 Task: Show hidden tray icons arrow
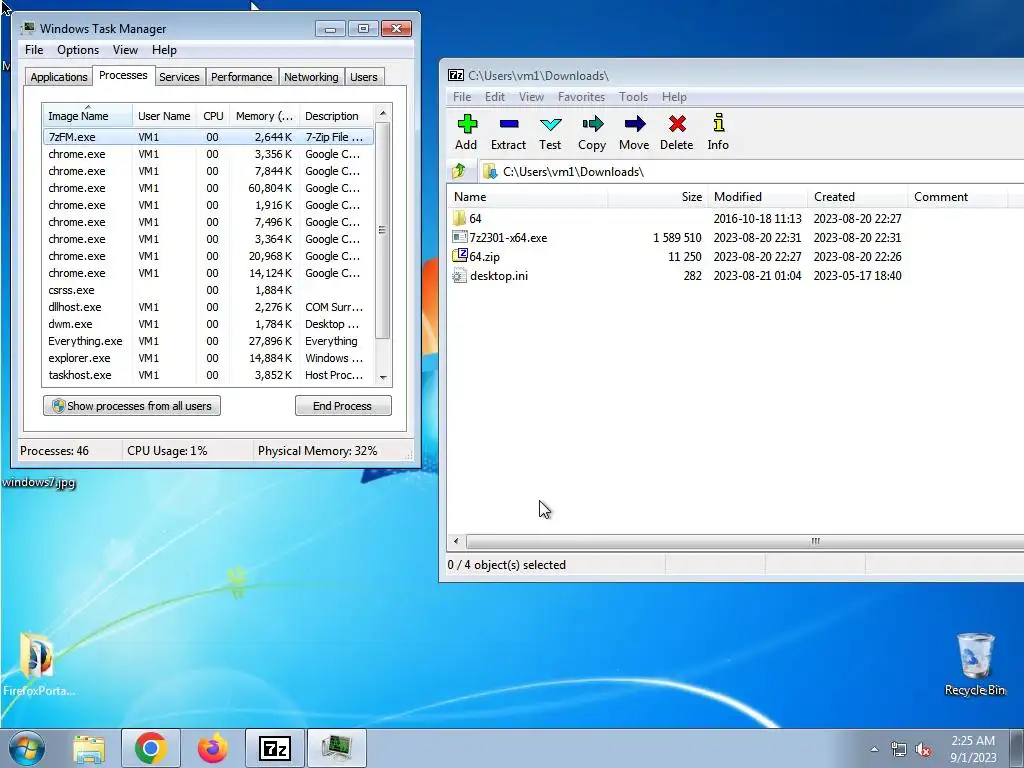874,750
